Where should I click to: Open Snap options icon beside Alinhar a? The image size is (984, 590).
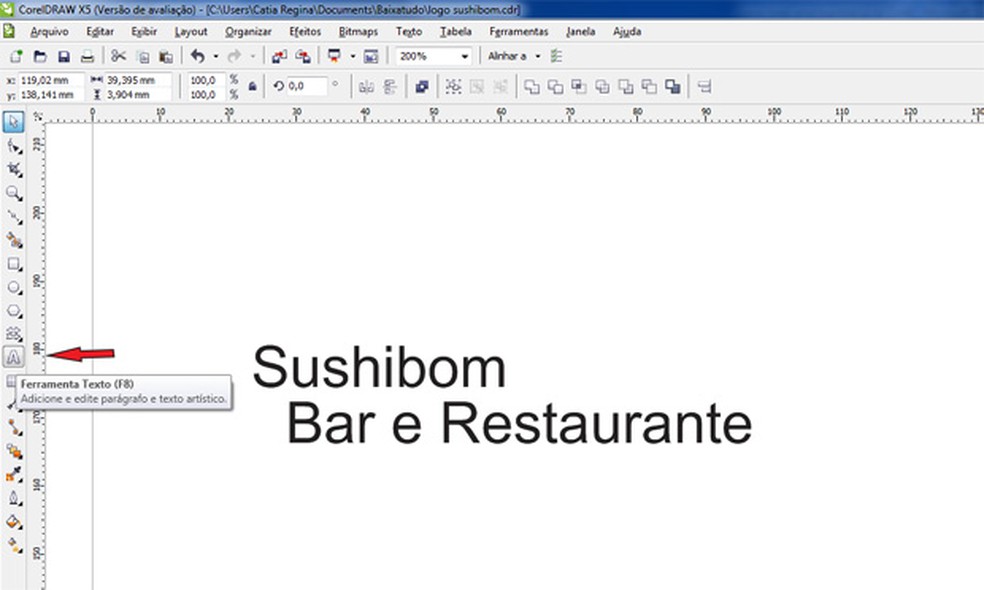coord(556,56)
